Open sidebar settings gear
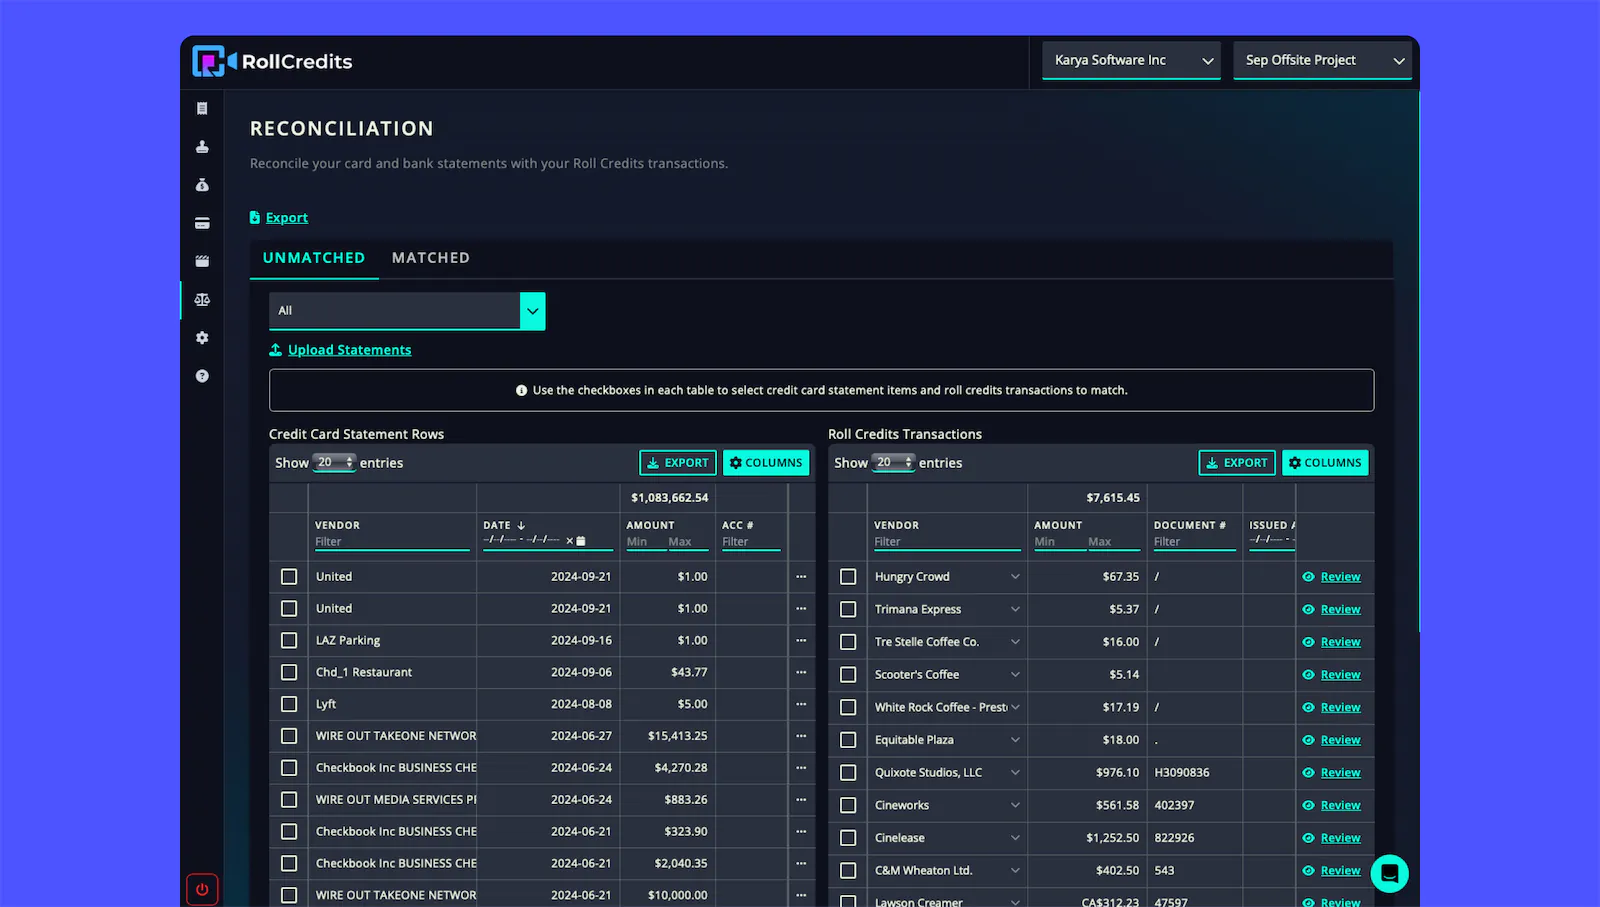Screen dimensions: 1600x907 pos(202,337)
